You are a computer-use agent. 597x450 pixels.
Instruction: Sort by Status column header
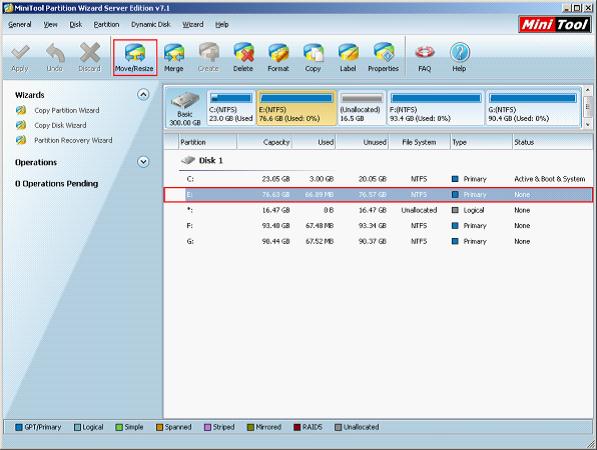[552, 142]
